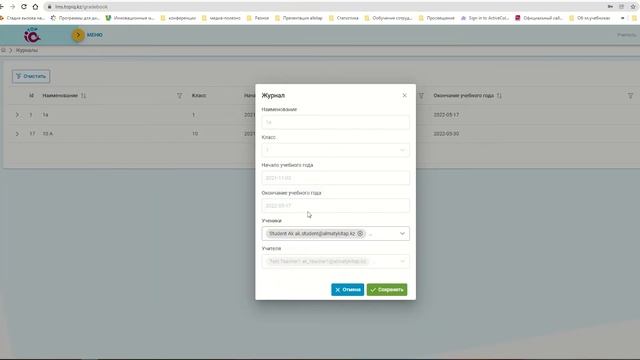Open the 'Разное' bookmarks folder
Screen dimensions: 640x360
point(258,18)
